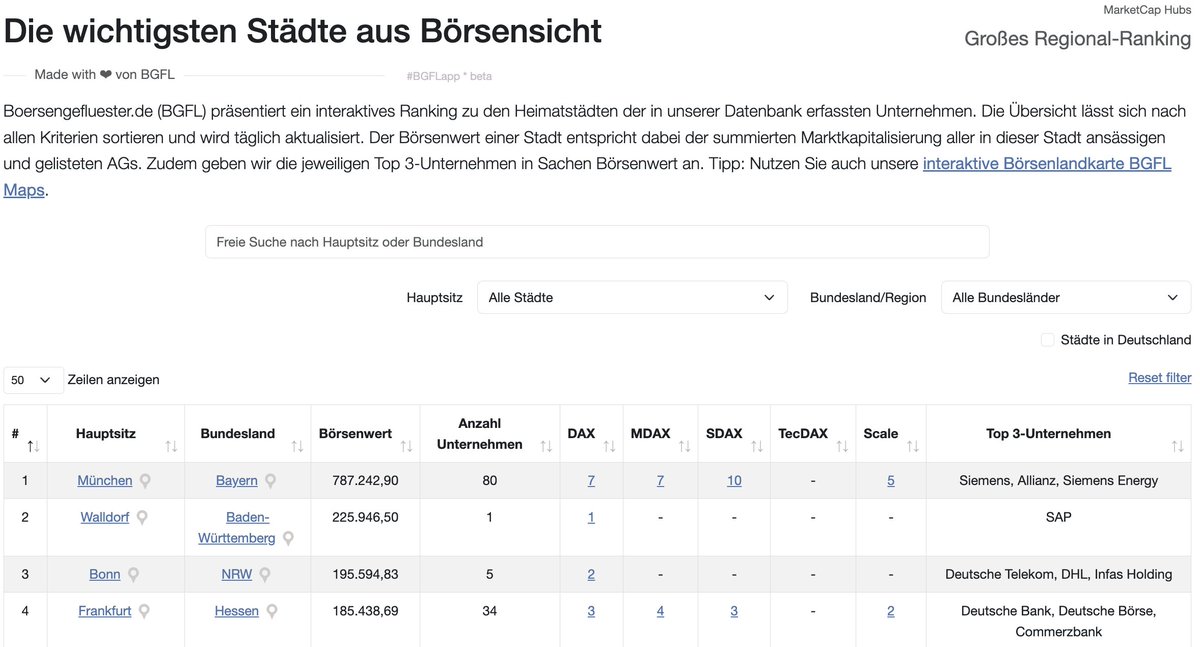This screenshot has width=1200, height=647.
Task: Open München's SDAX count link 10
Action: (734, 481)
